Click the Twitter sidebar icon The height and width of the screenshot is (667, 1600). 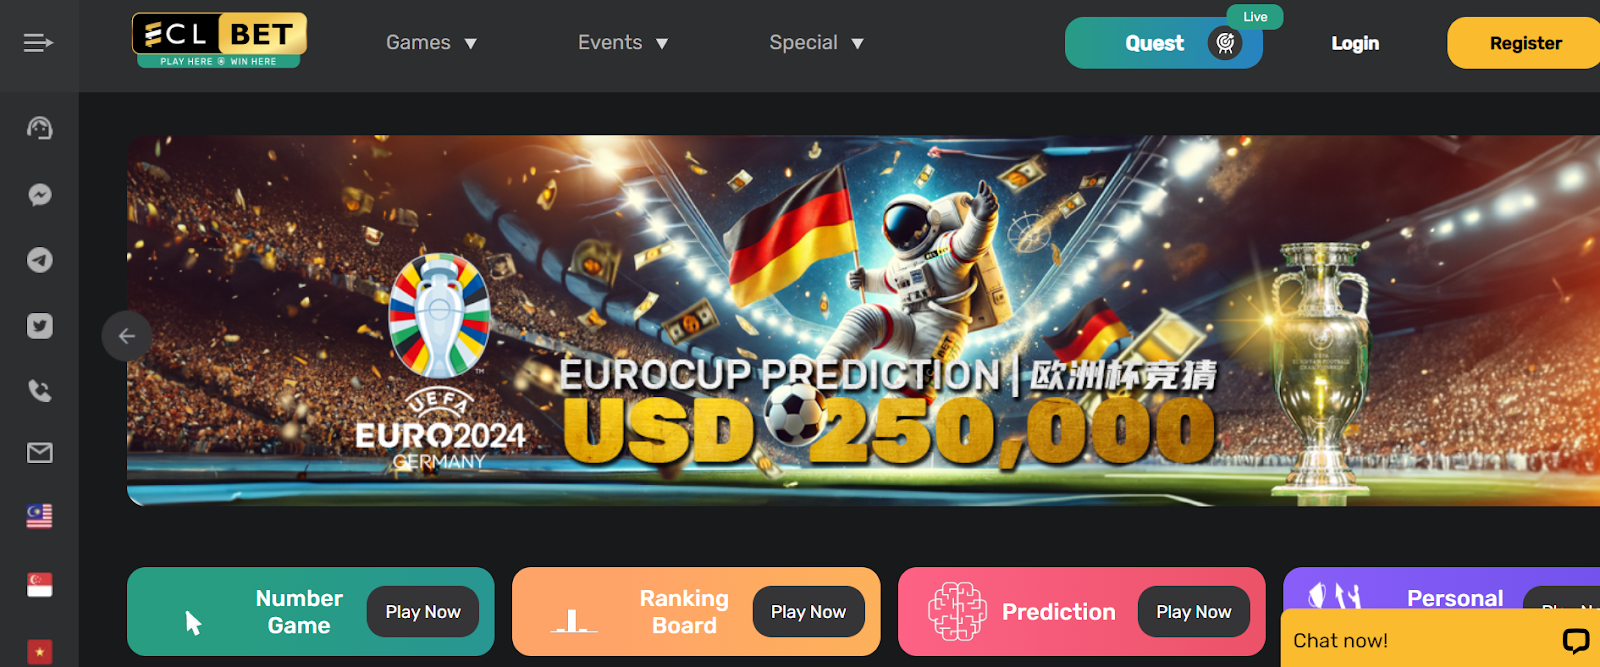[39, 326]
